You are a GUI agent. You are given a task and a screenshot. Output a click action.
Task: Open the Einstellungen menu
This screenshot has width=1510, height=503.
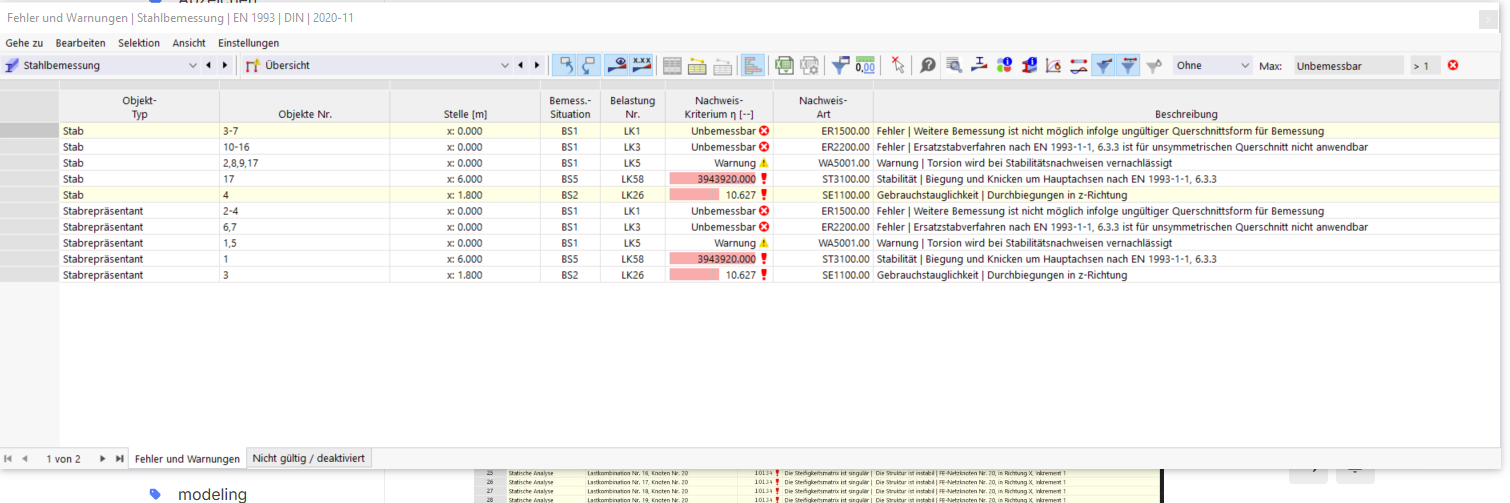point(249,43)
